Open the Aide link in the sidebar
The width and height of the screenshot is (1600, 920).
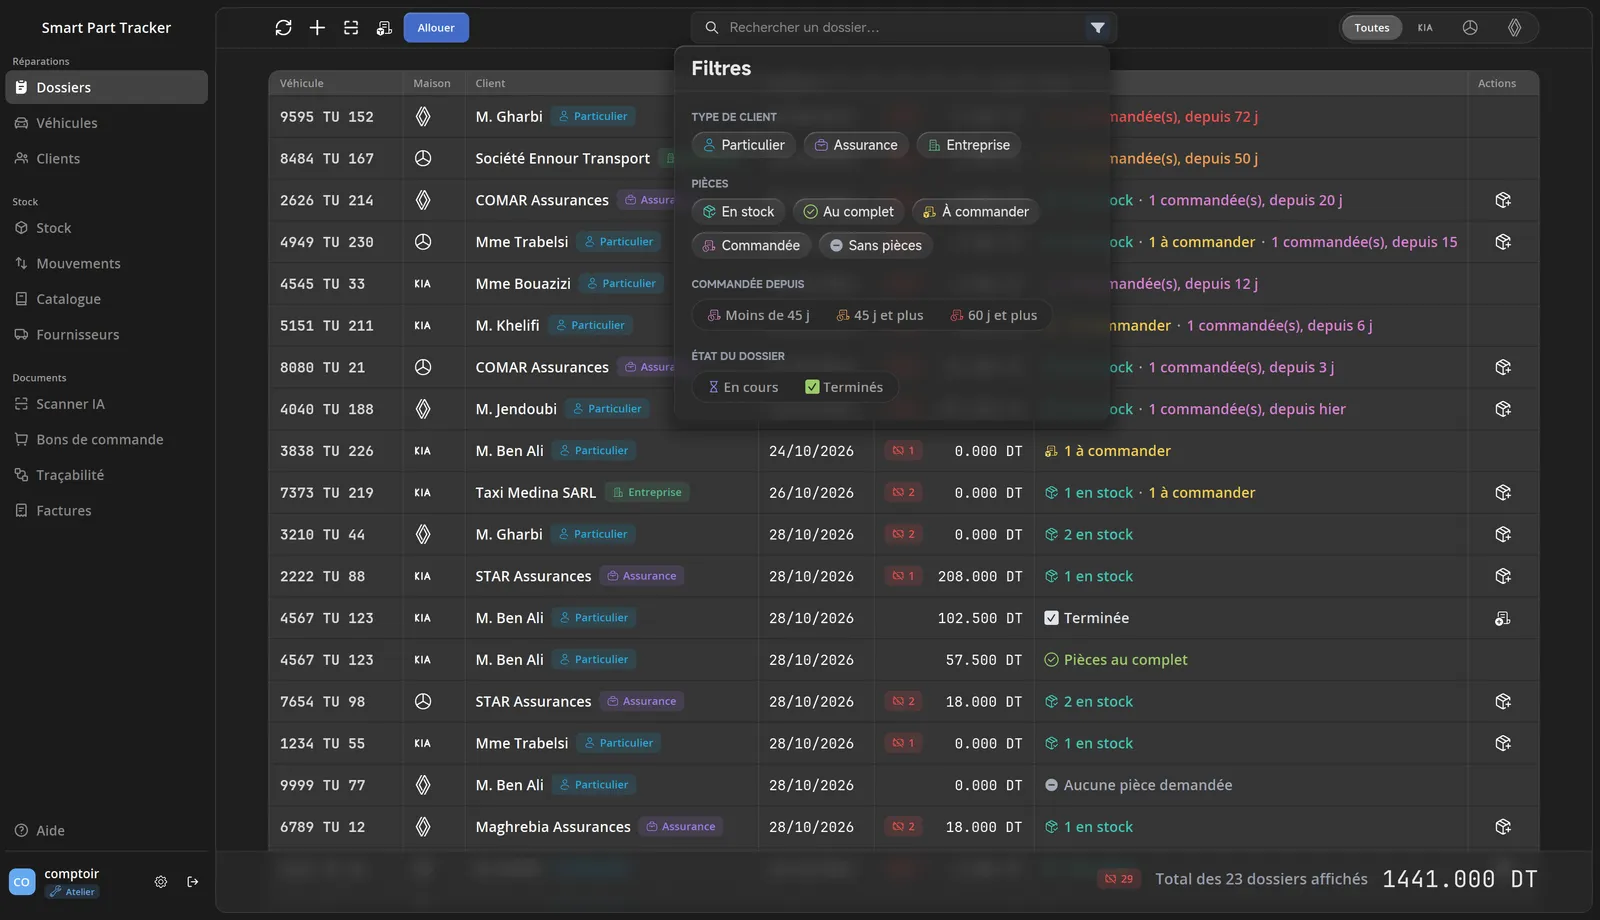(x=107, y=831)
